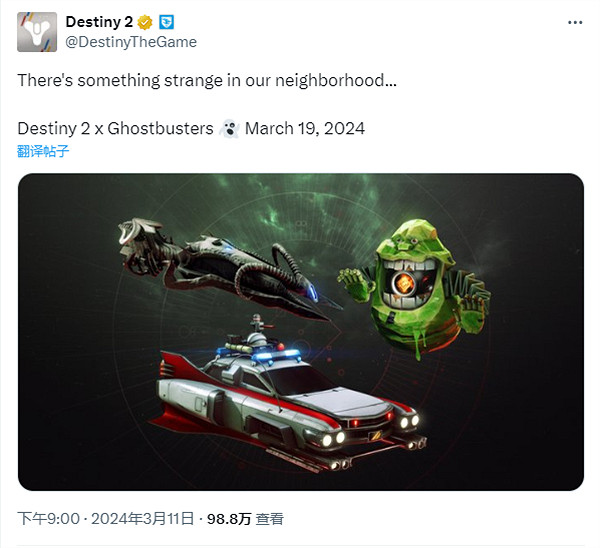Viewport: 600px width, 548px height.
Task: Click the ghost emoji in the post
Action: tap(229, 129)
